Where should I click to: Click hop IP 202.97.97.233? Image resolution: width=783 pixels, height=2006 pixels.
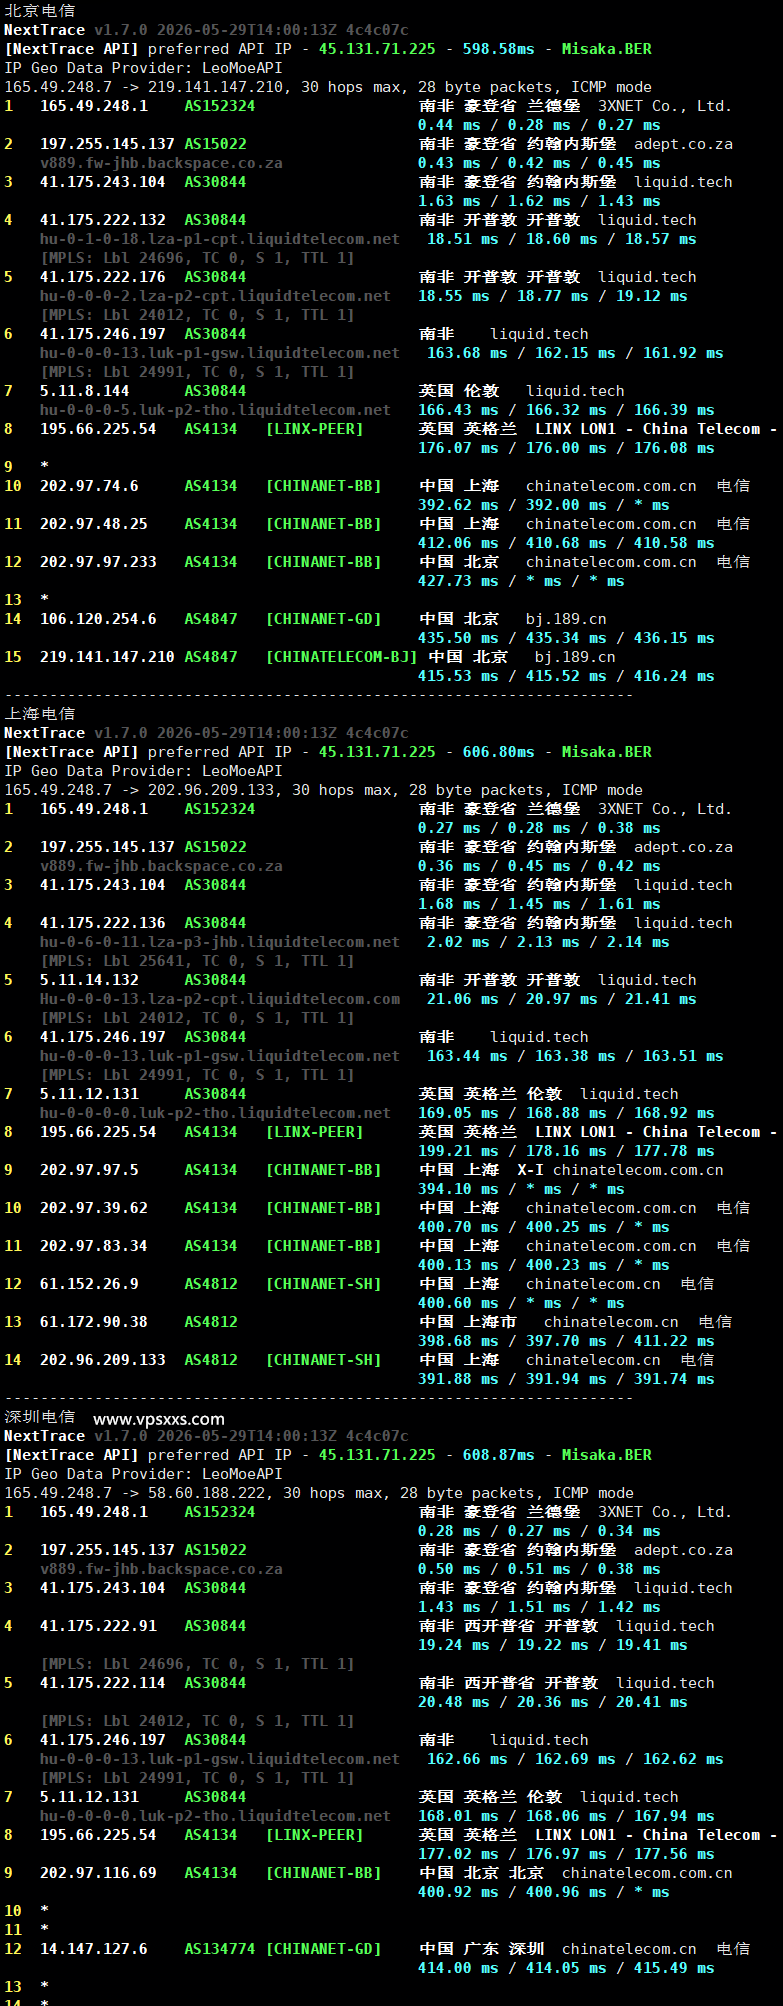click(x=98, y=562)
